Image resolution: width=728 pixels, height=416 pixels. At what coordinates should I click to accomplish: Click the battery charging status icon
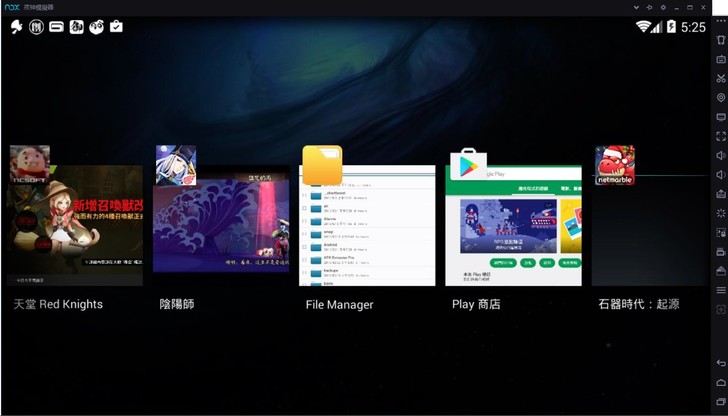tap(671, 26)
